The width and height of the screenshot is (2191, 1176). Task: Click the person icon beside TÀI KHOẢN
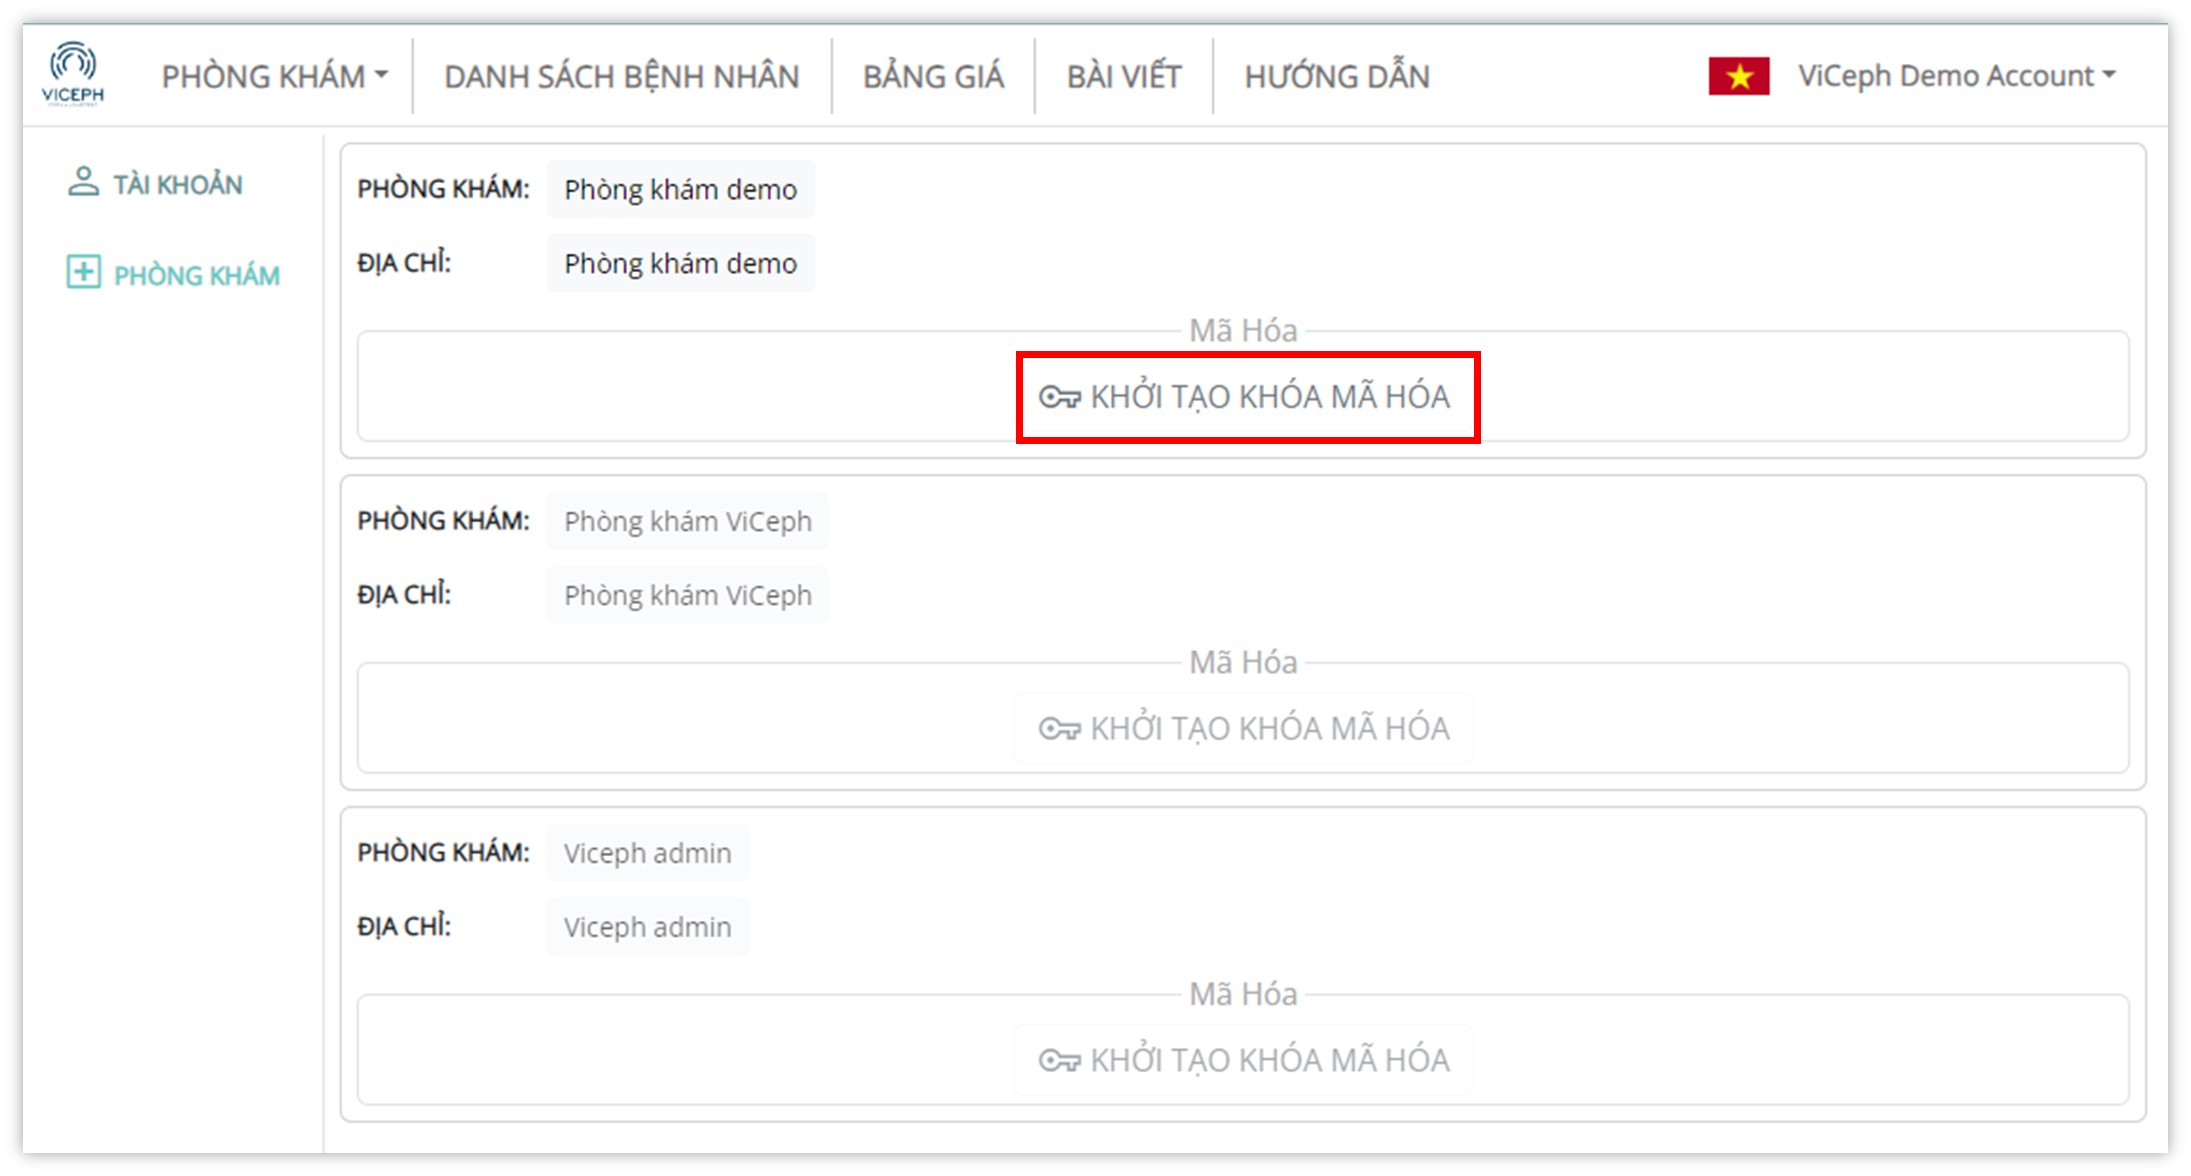coord(83,182)
